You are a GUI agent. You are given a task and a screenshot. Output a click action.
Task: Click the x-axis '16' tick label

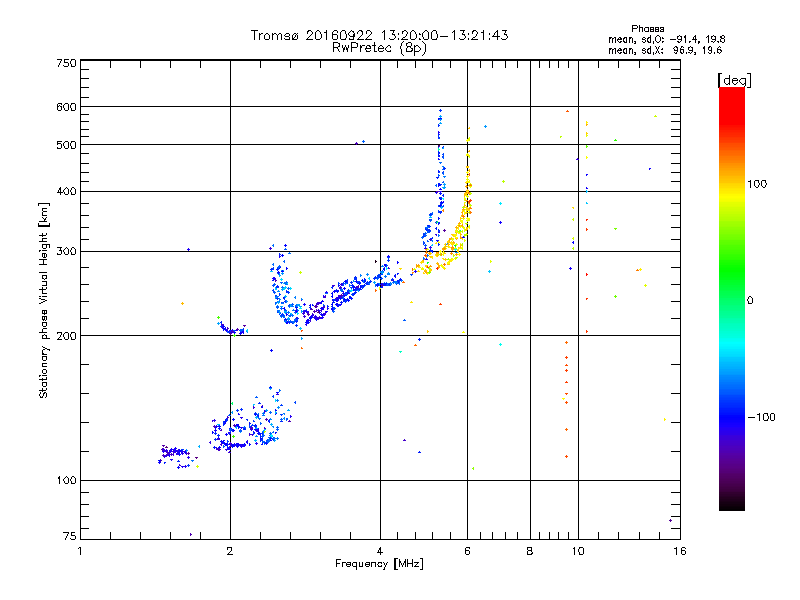[680, 551]
